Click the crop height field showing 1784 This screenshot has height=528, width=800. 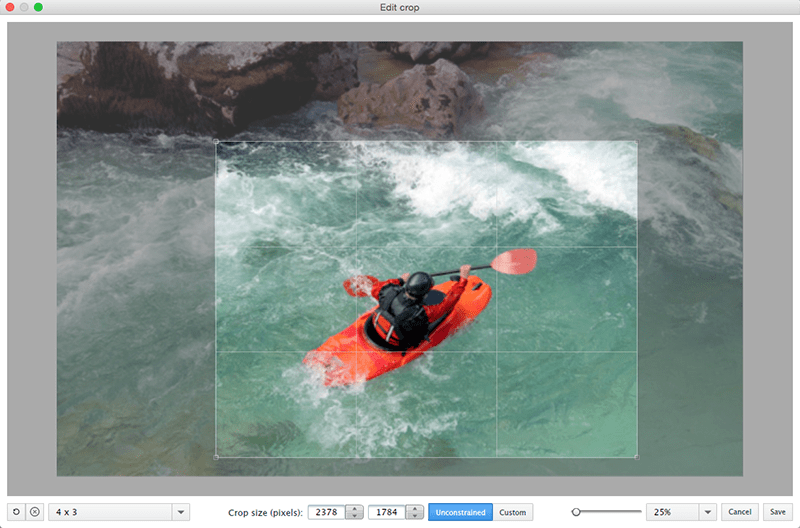[387, 512]
